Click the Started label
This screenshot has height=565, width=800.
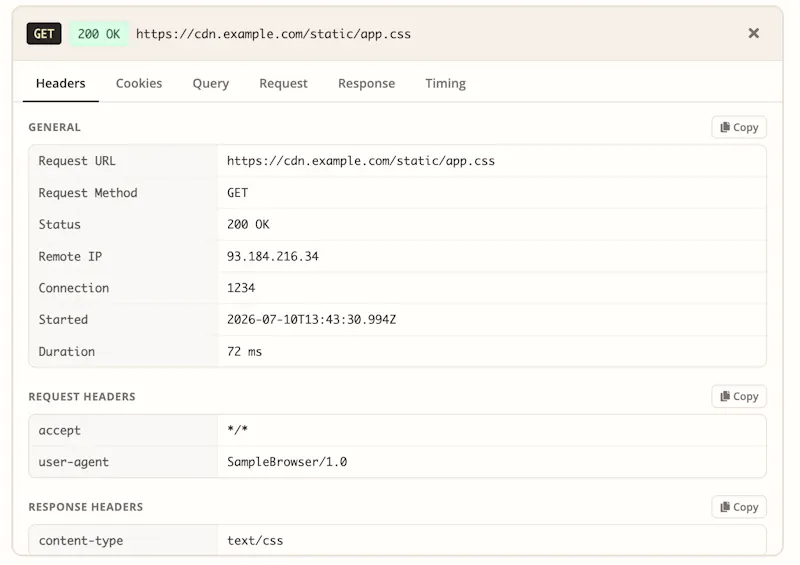(x=63, y=320)
